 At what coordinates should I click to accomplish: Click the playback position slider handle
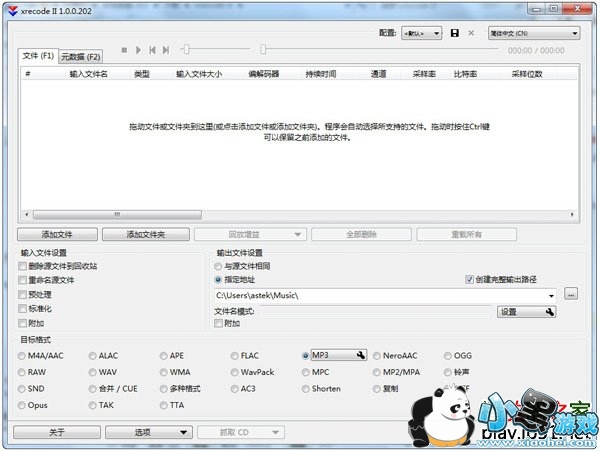click(263, 49)
